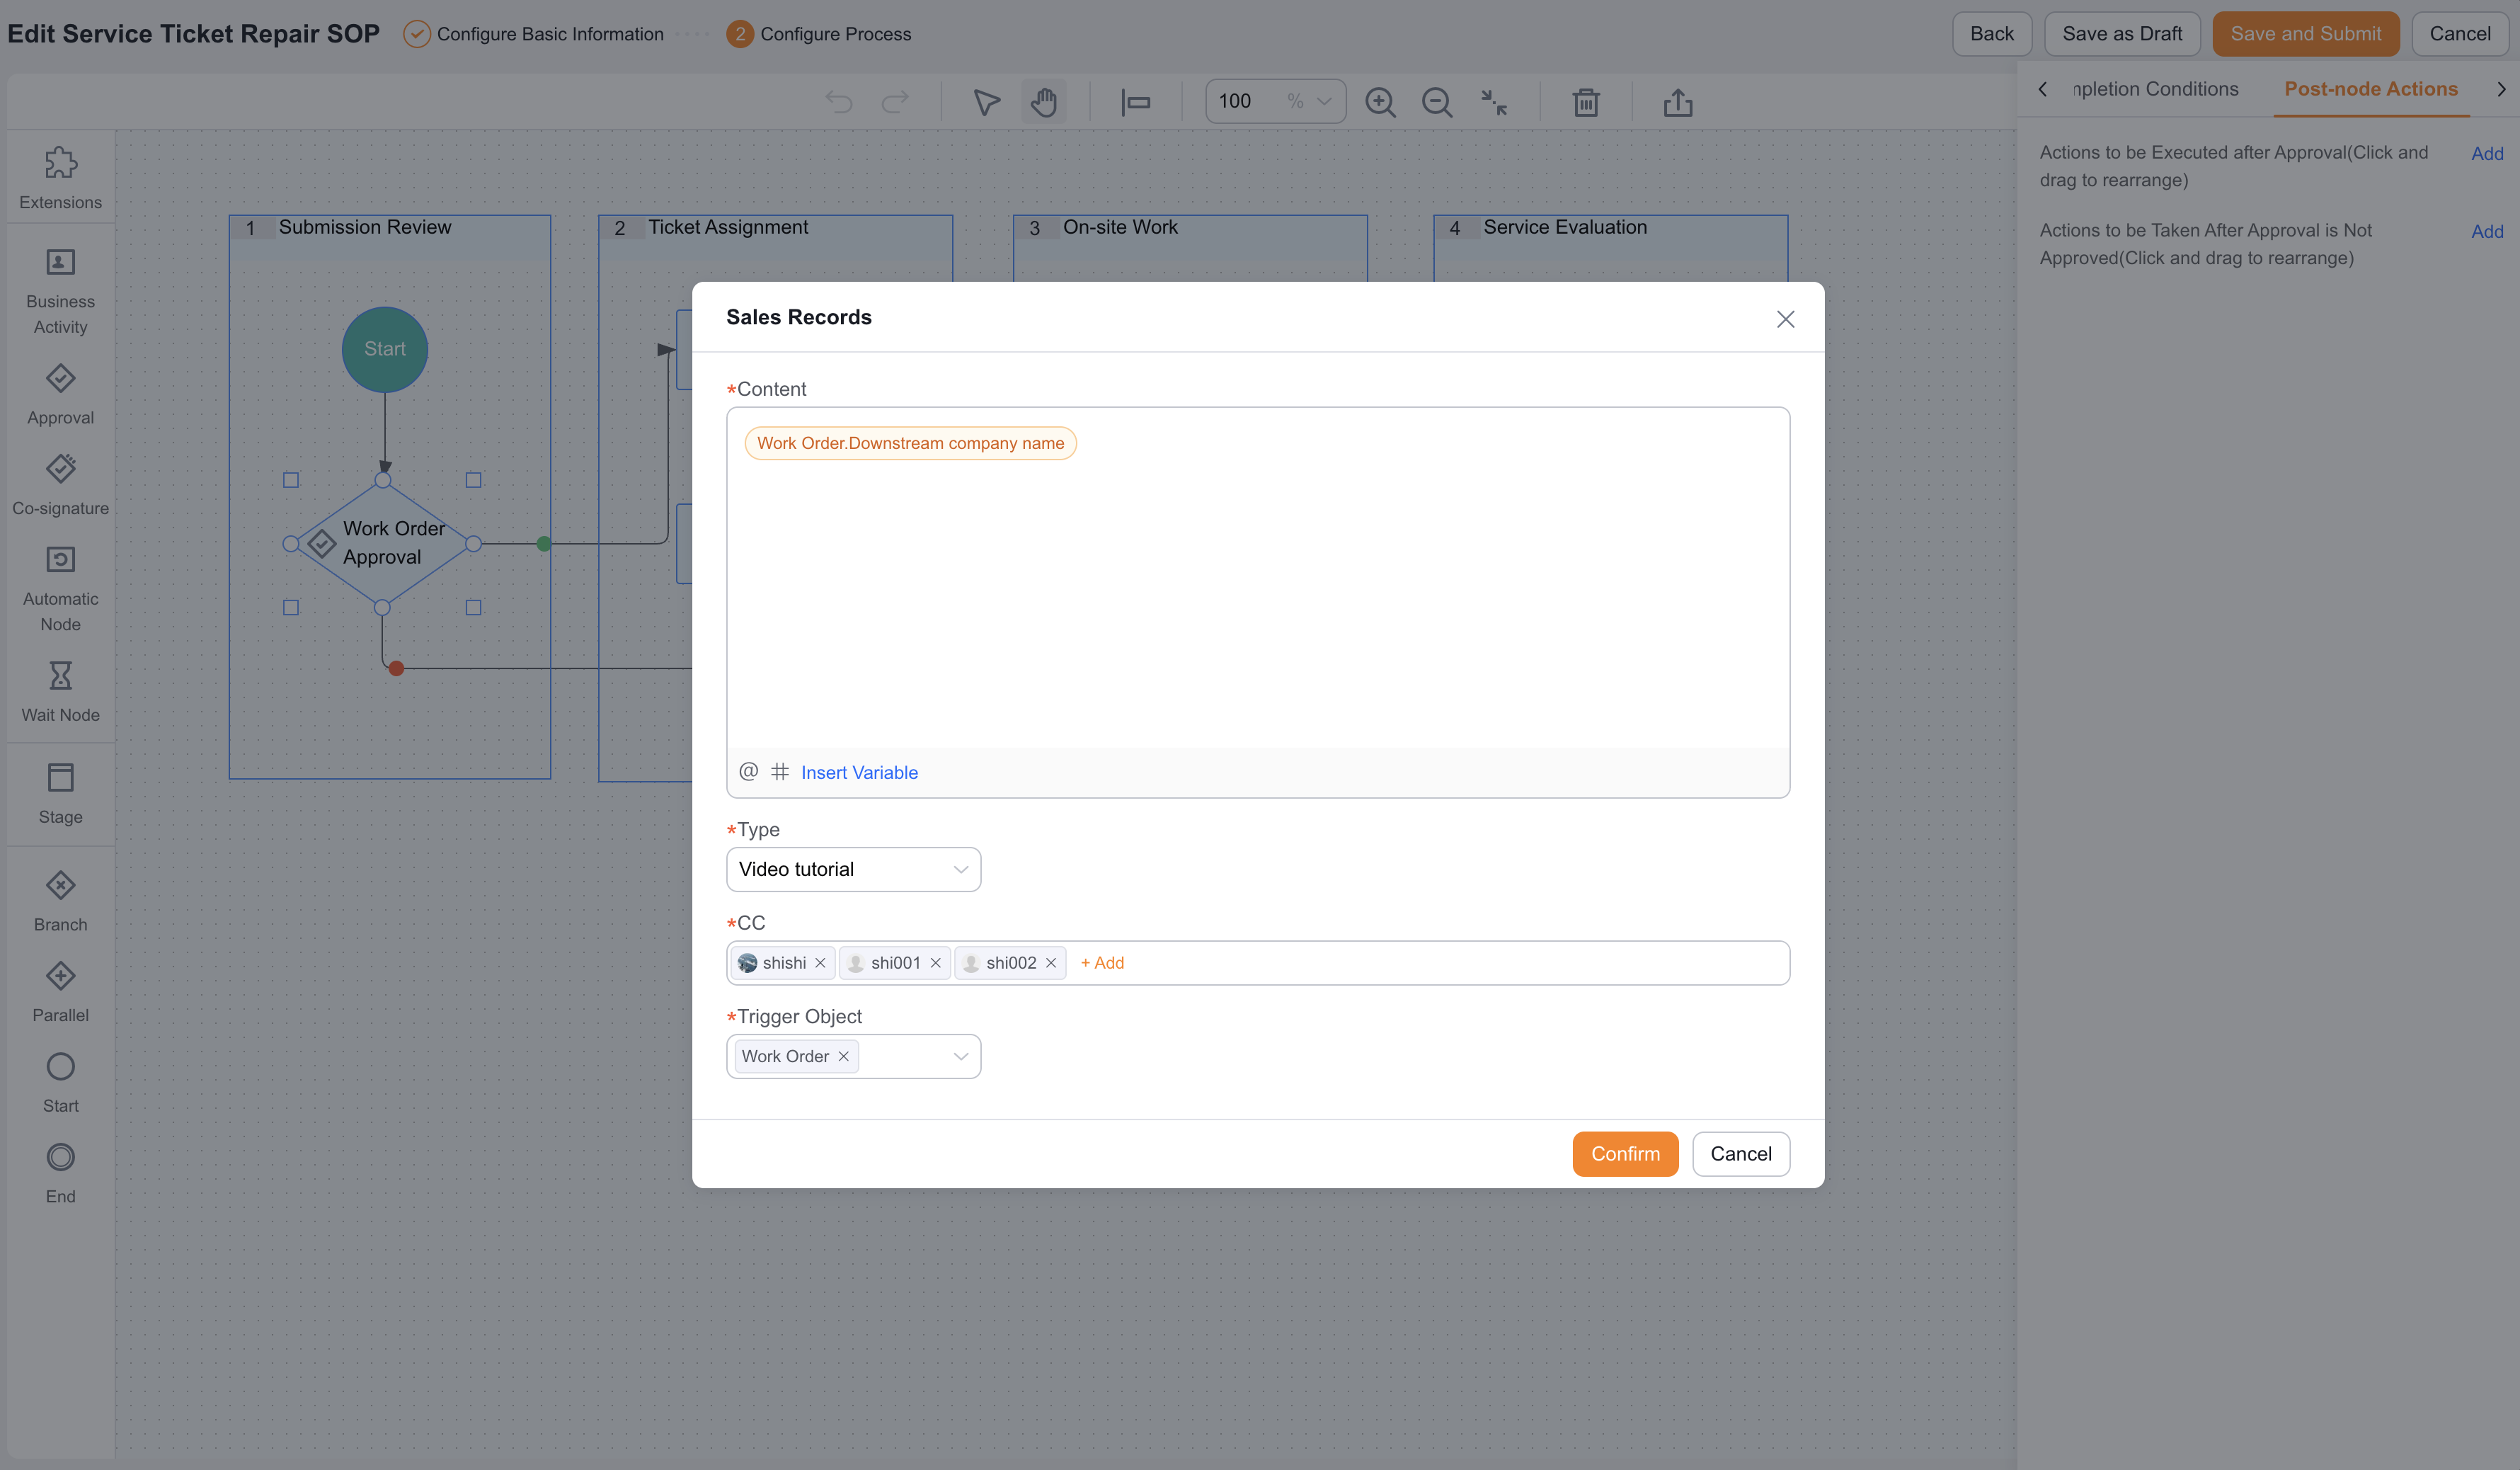2520x1470 pixels.
Task: Switch to the Completion Conditions tab
Action: click(2155, 89)
